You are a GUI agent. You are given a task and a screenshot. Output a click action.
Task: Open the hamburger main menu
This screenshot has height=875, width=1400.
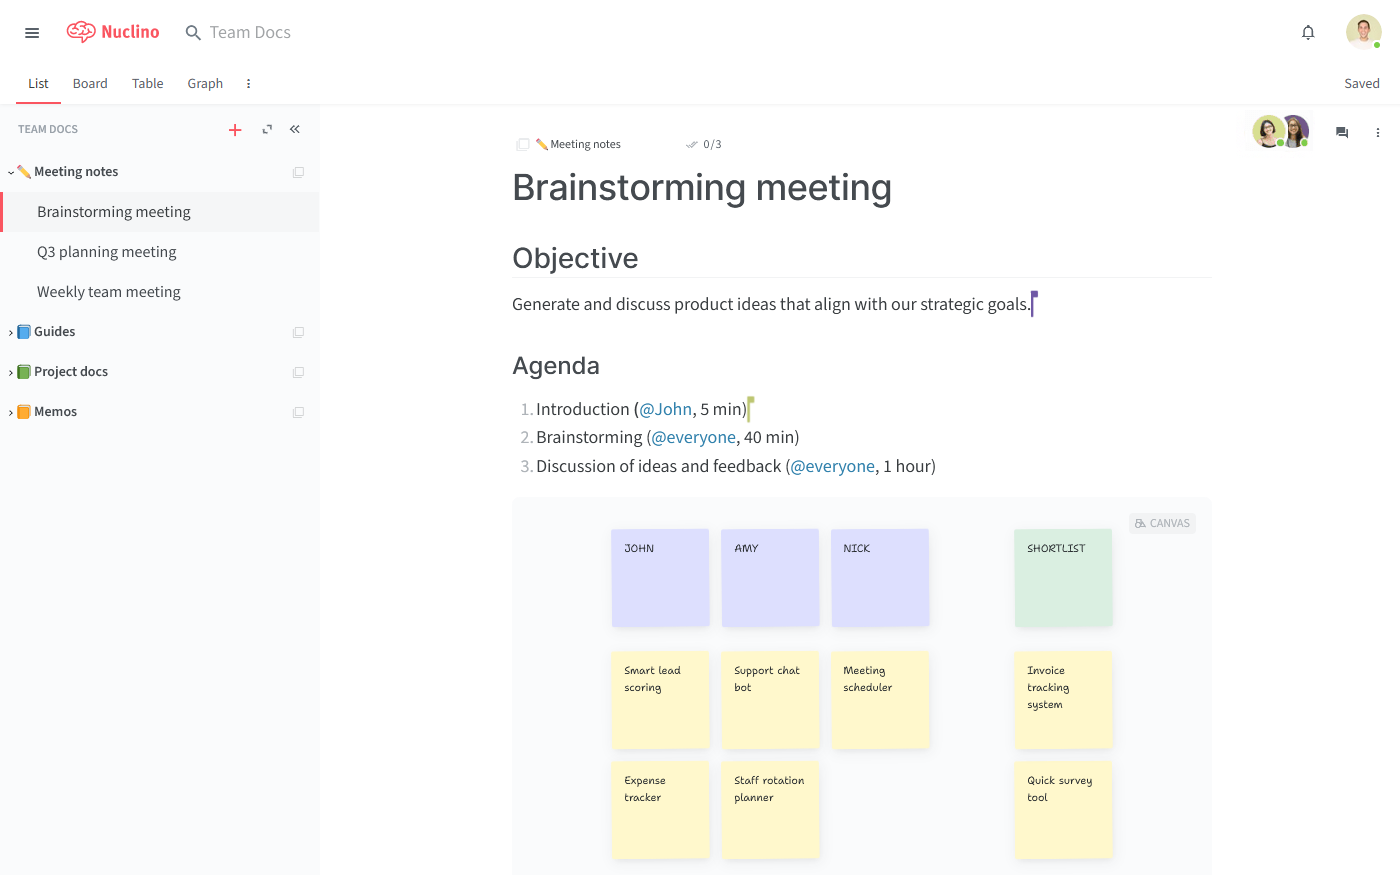tap(32, 33)
